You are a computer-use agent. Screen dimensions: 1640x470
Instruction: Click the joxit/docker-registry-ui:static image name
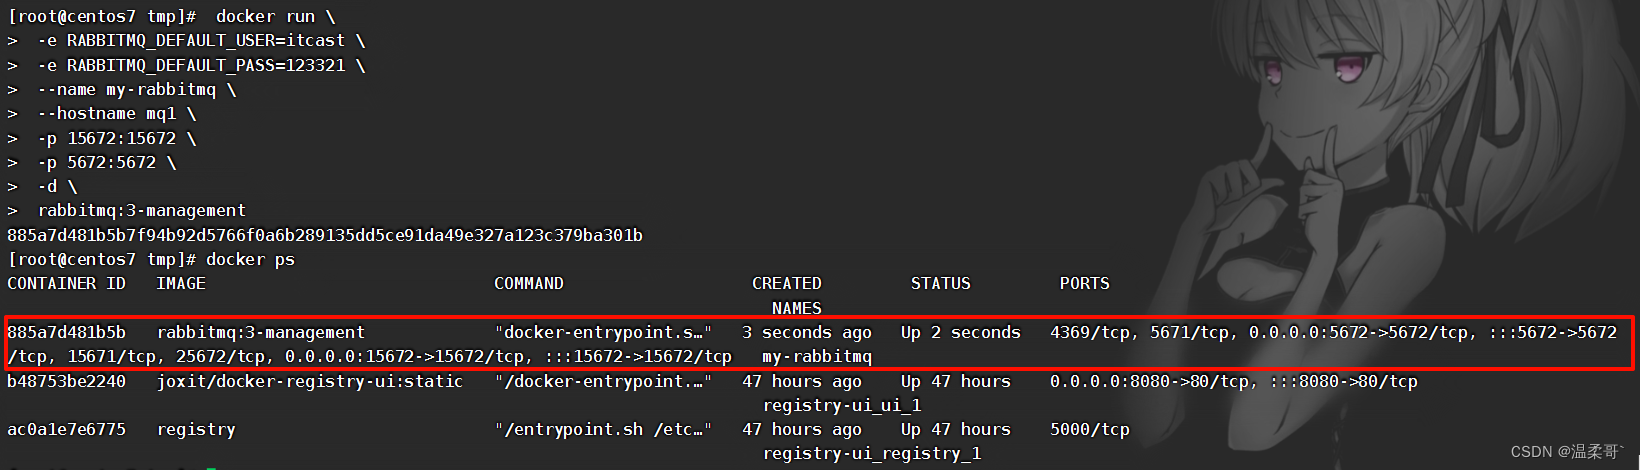[310, 381]
